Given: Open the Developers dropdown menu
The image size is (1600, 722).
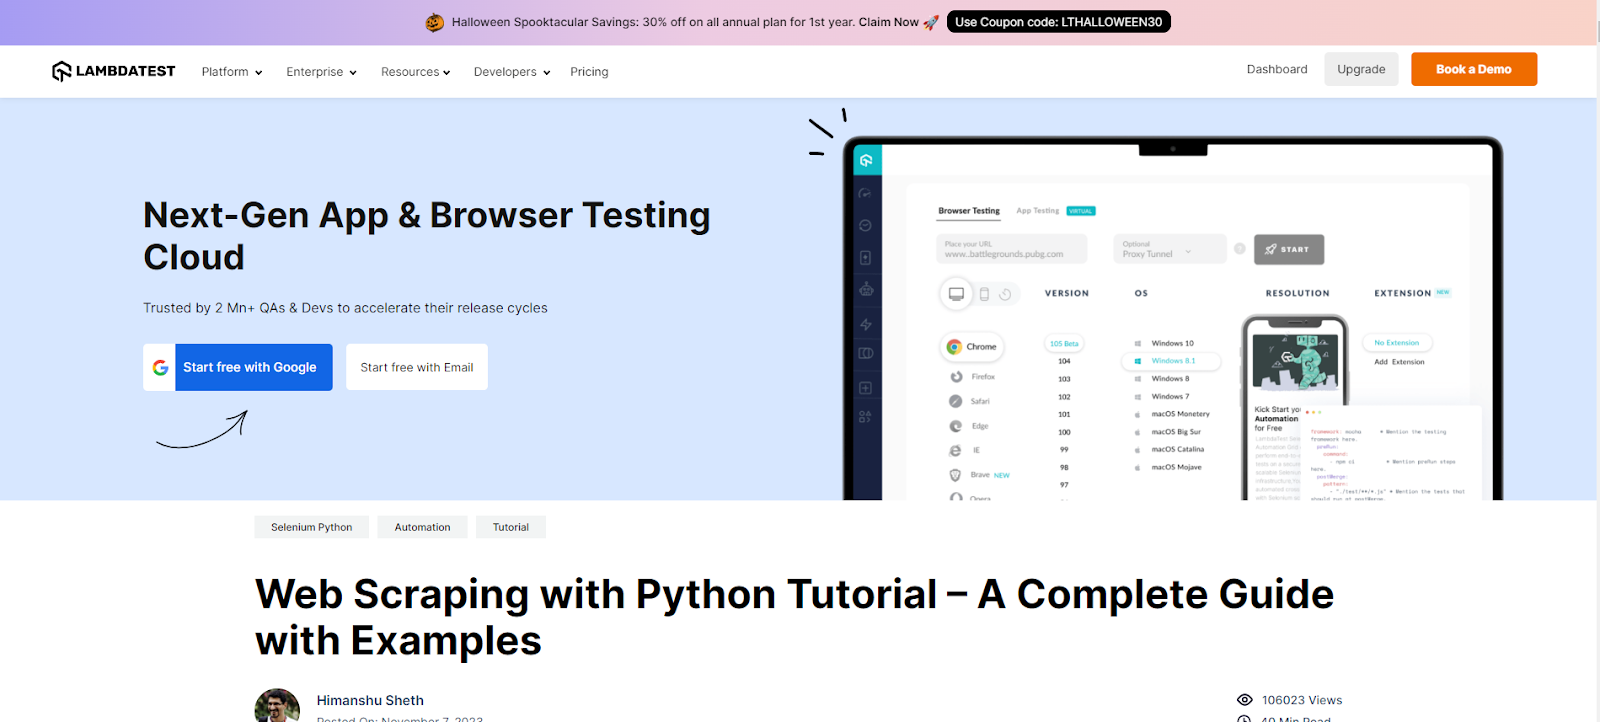Looking at the screenshot, I should pos(512,72).
